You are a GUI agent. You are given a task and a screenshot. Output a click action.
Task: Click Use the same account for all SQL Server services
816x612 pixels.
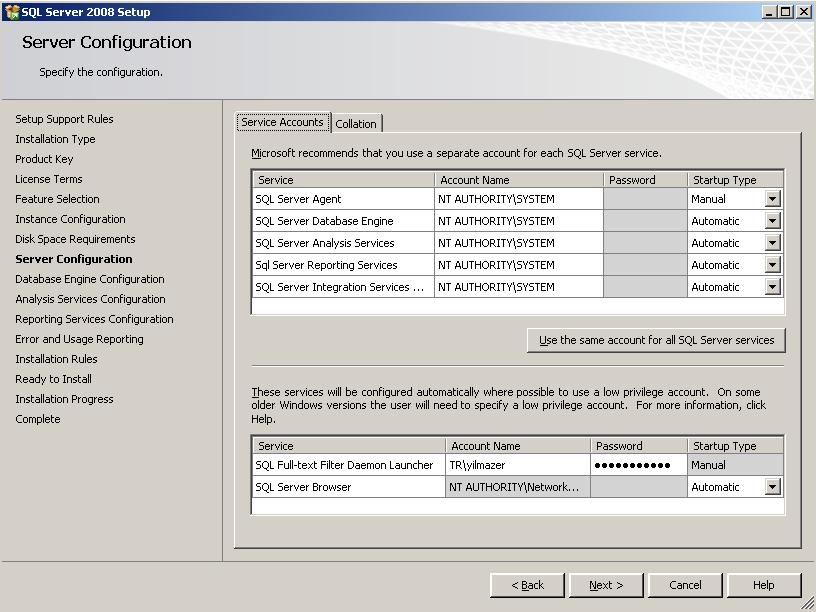[656, 340]
